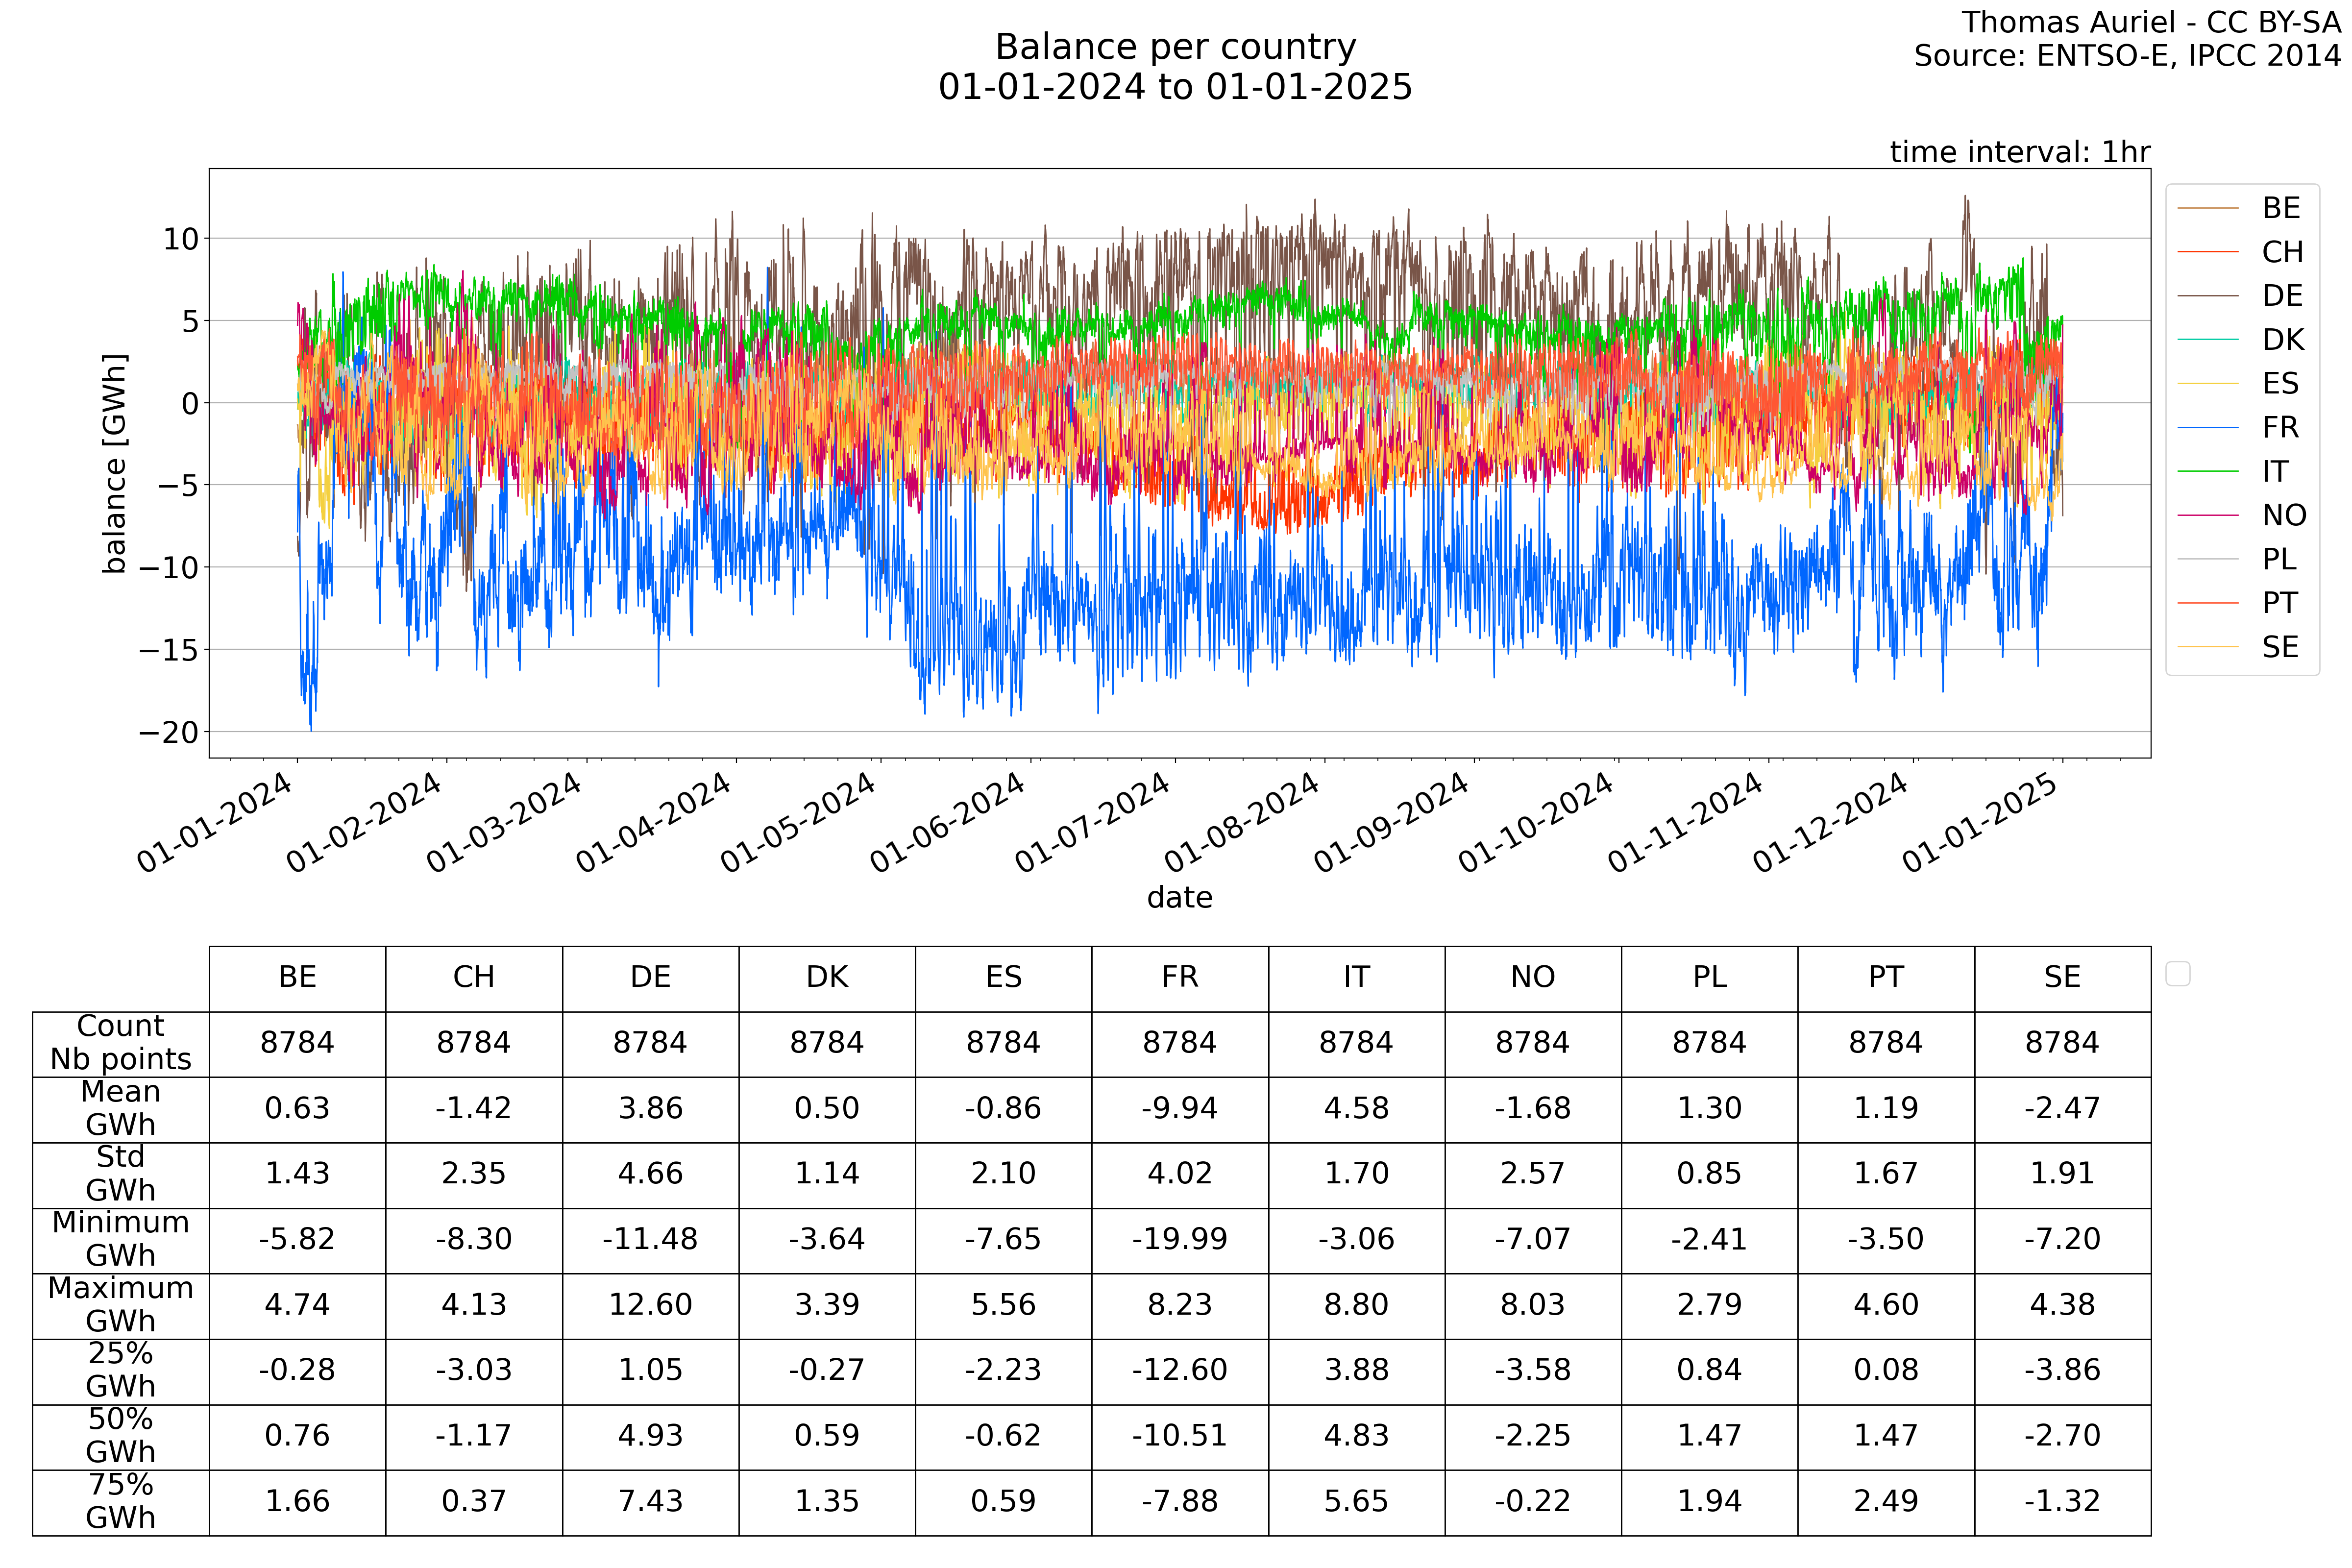Select the NO legend entry
Screen dimensions: 2352x1568
click(2284, 515)
